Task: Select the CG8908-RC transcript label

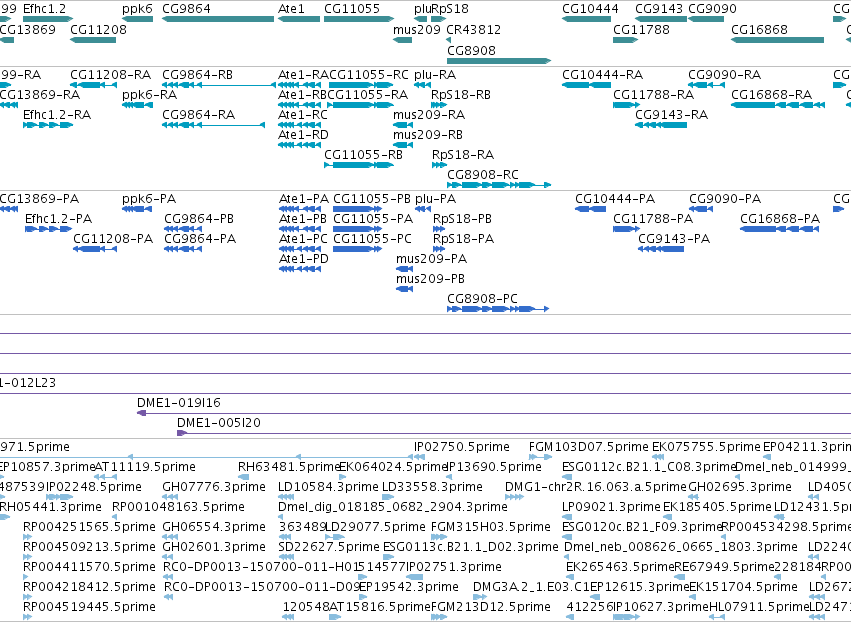Action: [483, 175]
